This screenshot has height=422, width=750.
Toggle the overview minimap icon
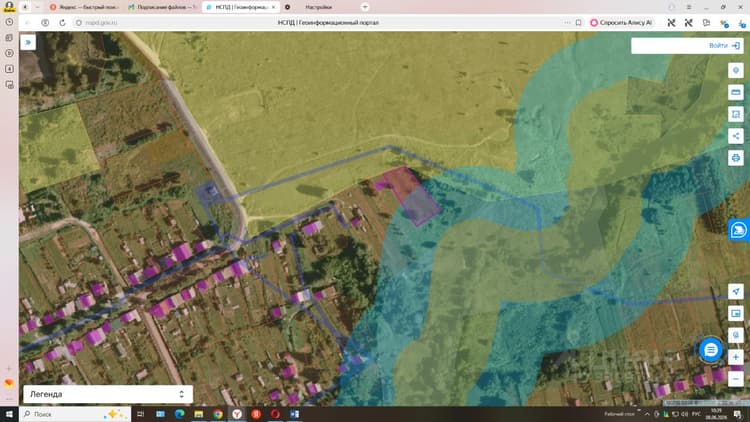736,313
